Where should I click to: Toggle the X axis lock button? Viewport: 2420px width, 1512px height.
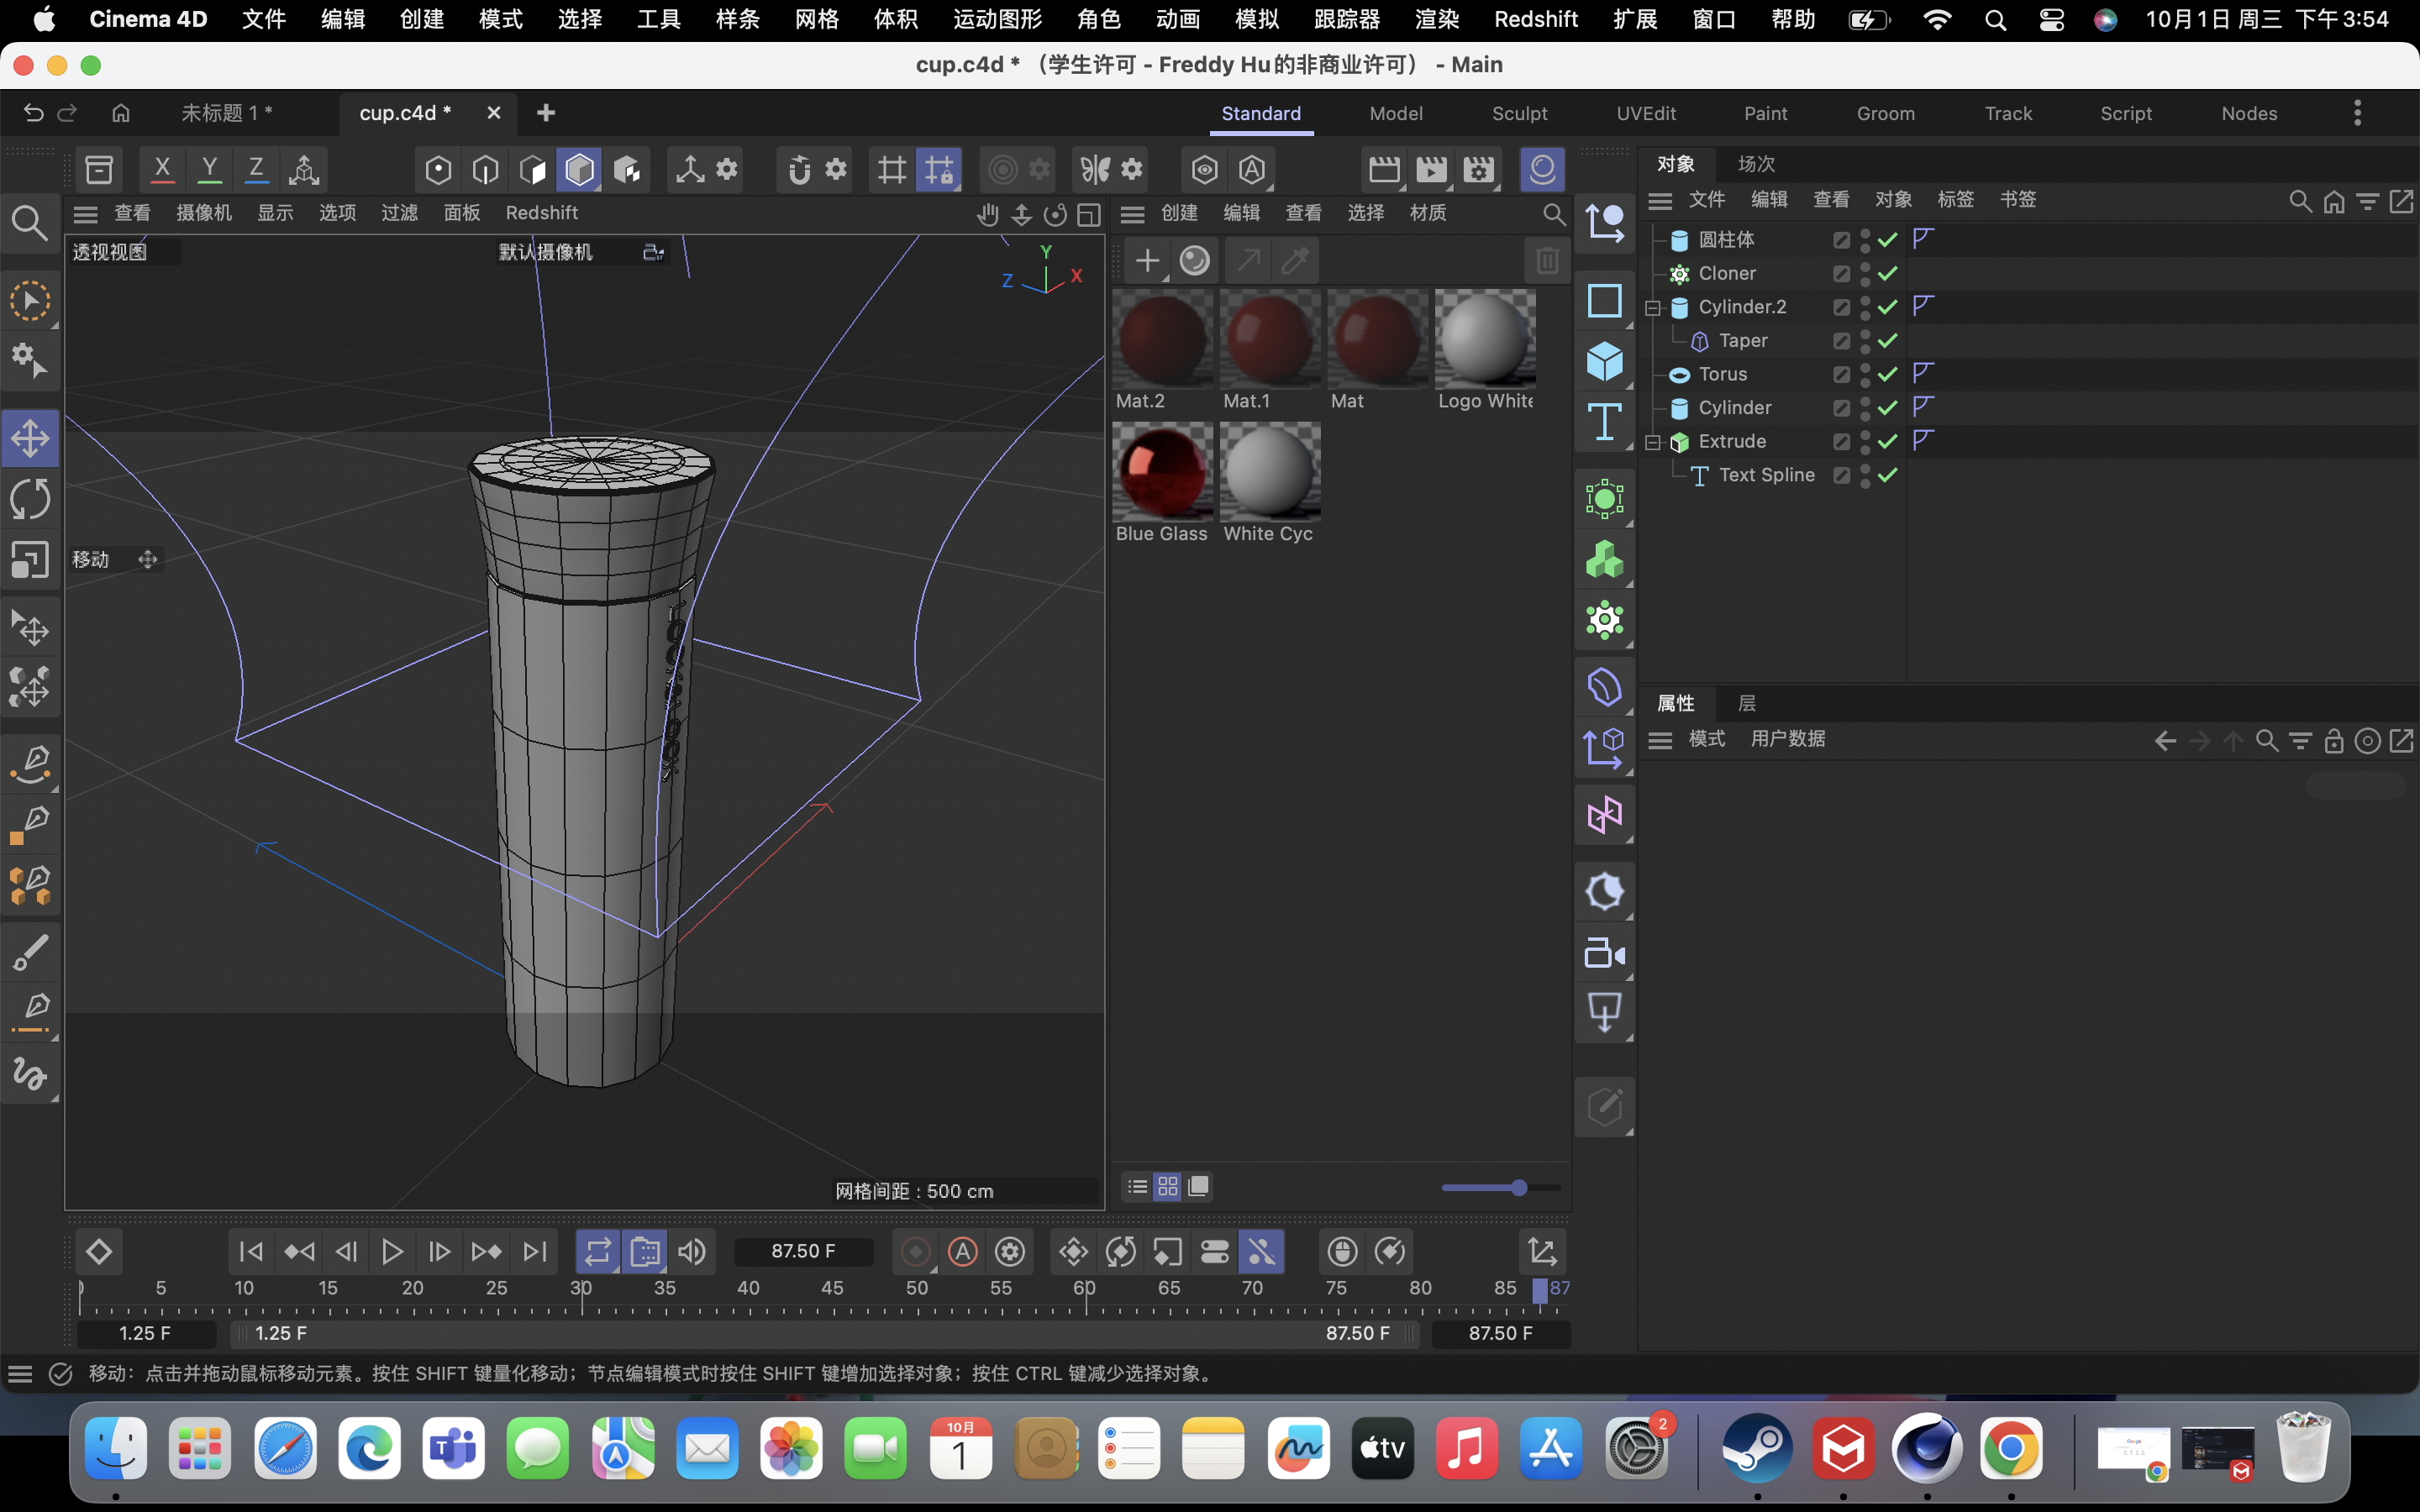[x=162, y=169]
